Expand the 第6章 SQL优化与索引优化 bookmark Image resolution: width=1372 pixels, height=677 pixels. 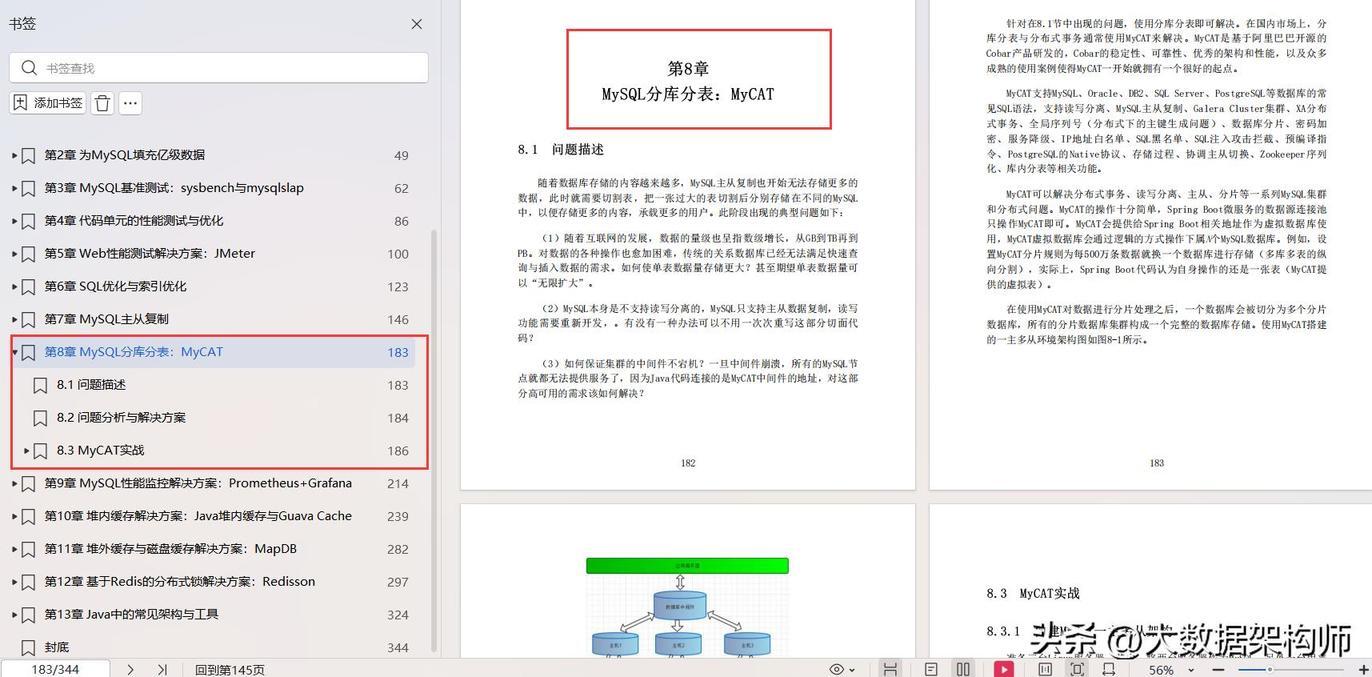(x=14, y=286)
